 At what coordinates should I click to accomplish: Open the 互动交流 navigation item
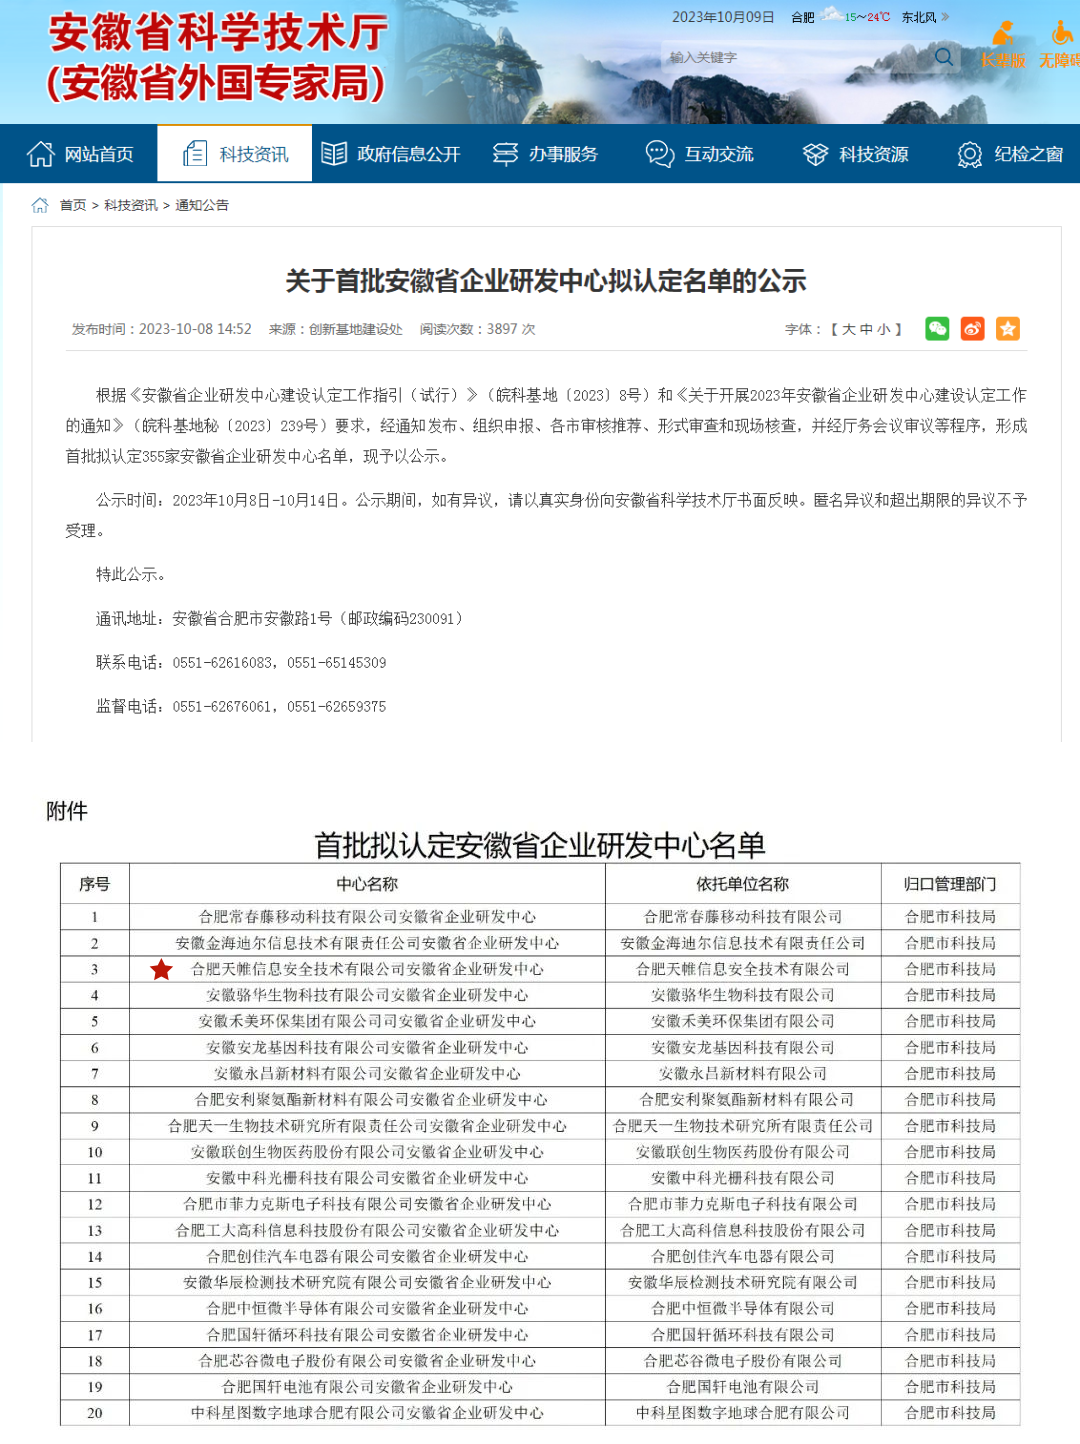(700, 154)
